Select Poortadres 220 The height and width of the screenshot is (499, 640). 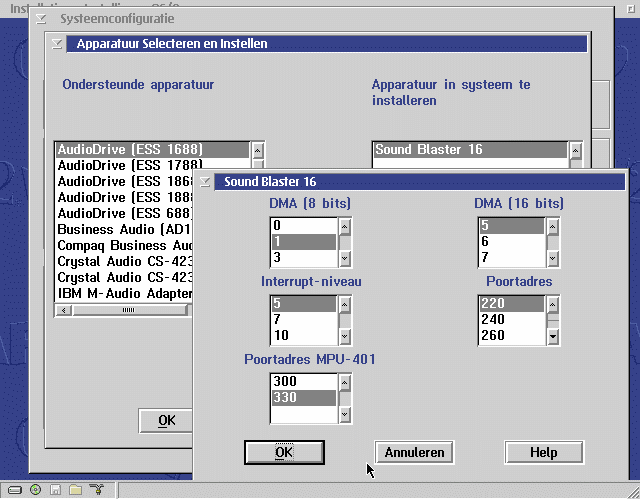512,304
